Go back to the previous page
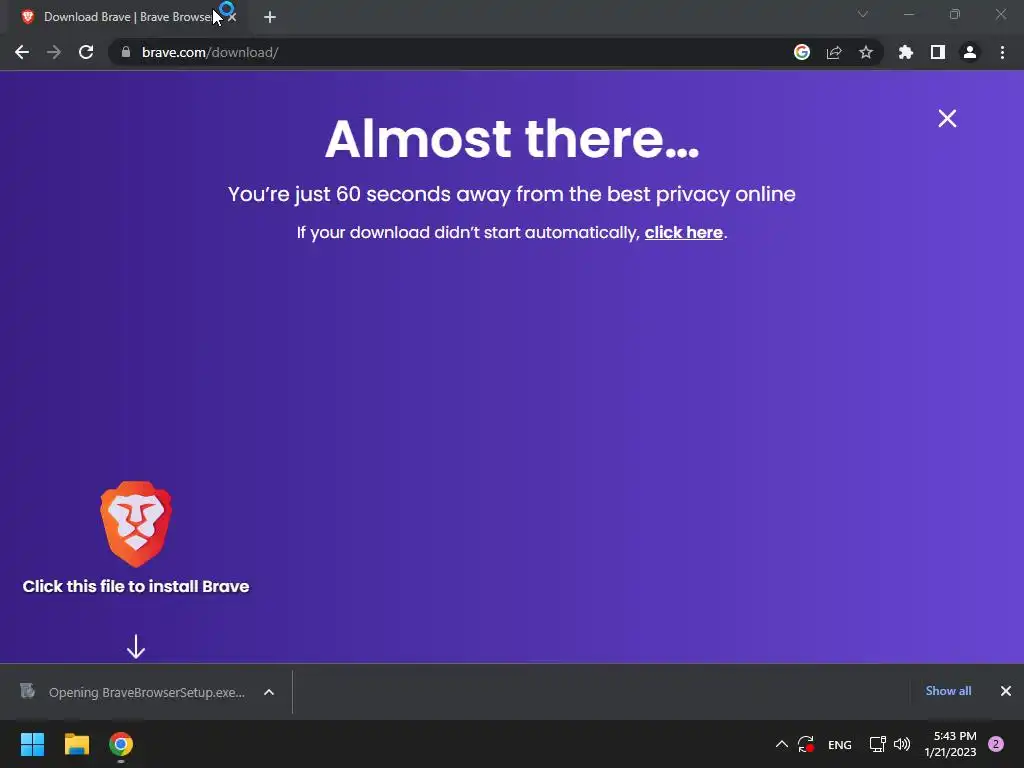This screenshot has height=768, width=1024. coord(22,52)
